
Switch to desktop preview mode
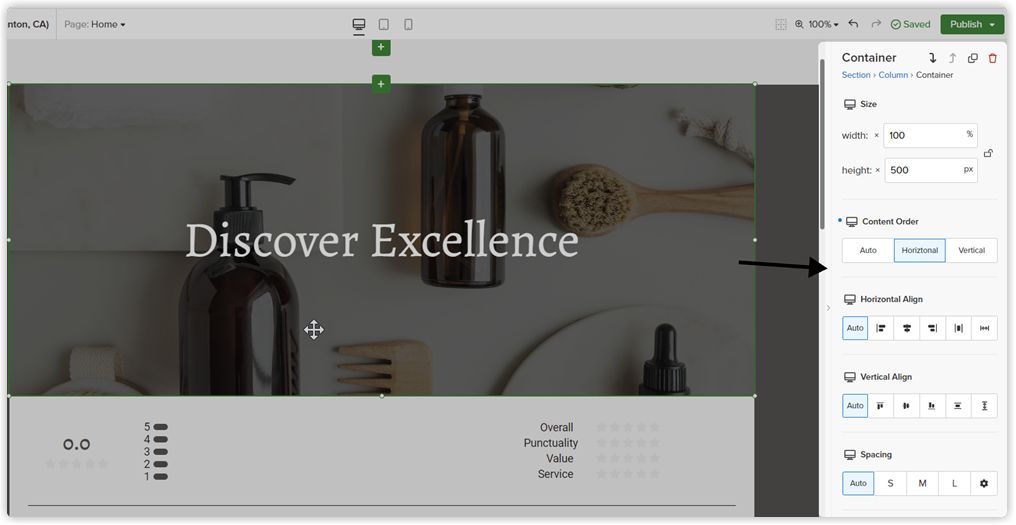click(x=359, y=25)
